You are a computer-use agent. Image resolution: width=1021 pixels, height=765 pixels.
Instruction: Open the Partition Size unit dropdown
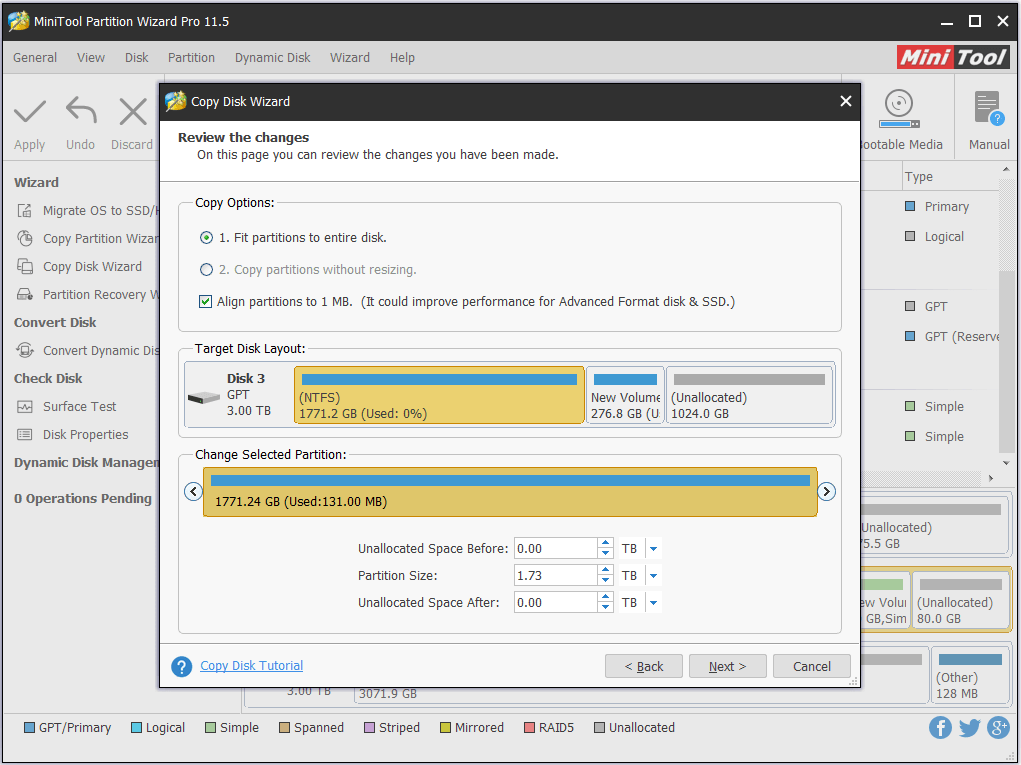[x=654, y=575]
